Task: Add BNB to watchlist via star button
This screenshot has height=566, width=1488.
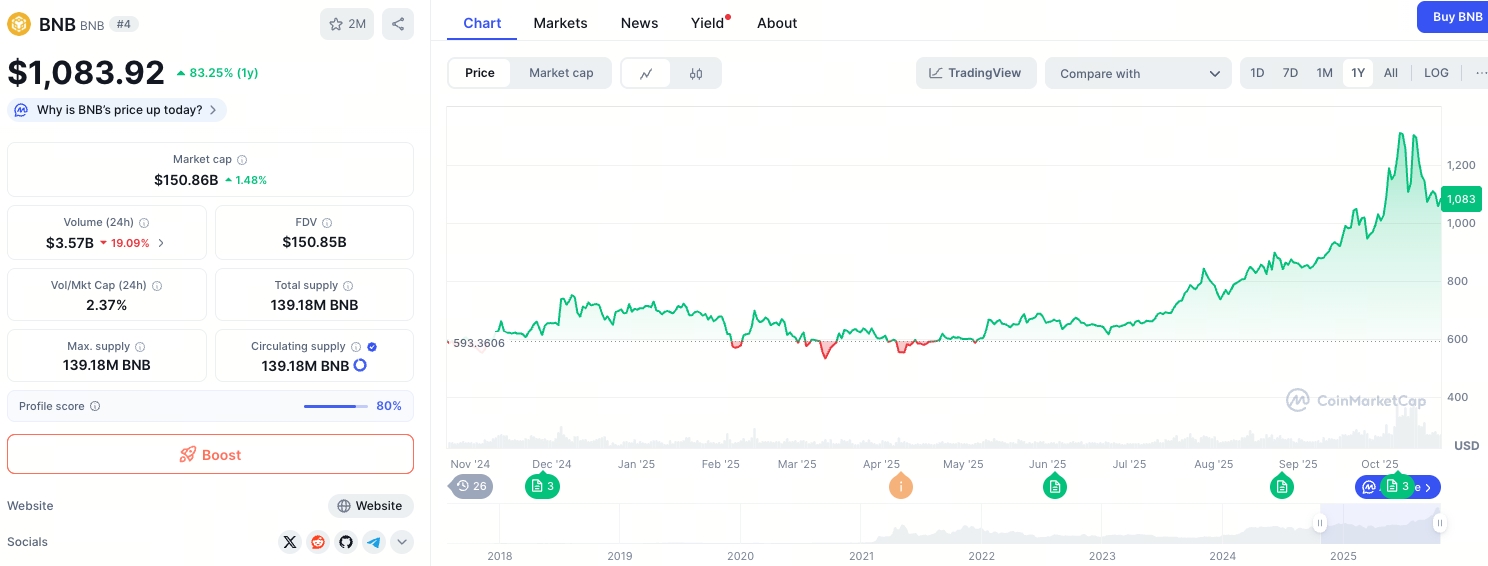Action: 347,24
